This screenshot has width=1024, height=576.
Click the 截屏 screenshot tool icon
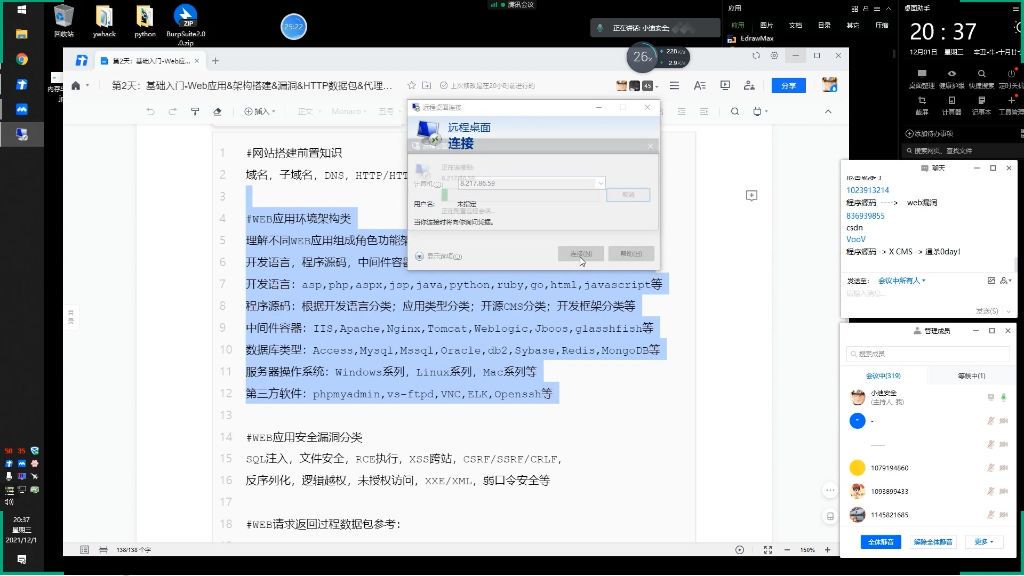pos(922,104)
